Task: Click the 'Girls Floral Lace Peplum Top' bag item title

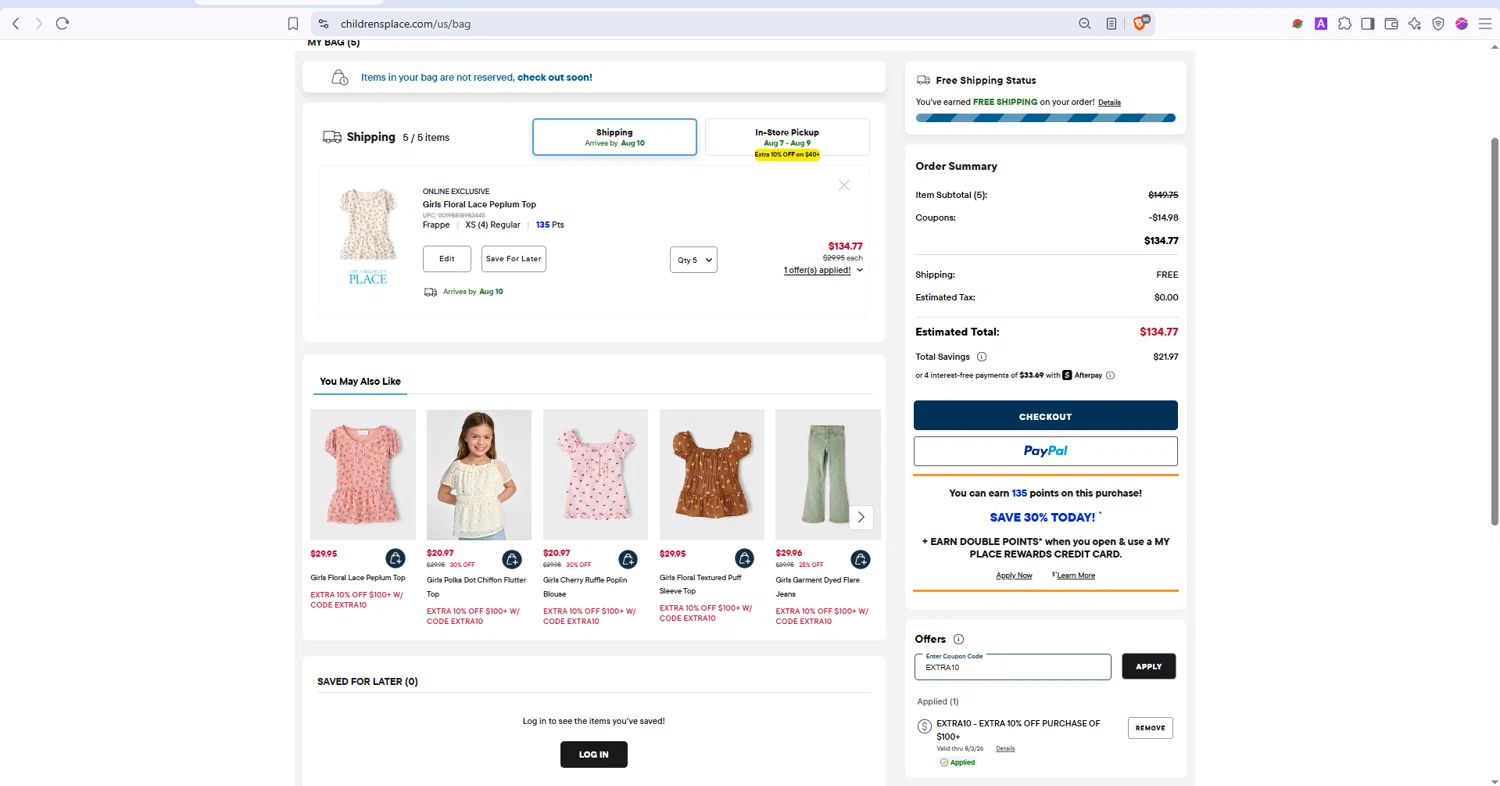Action: tap(479, 204)
